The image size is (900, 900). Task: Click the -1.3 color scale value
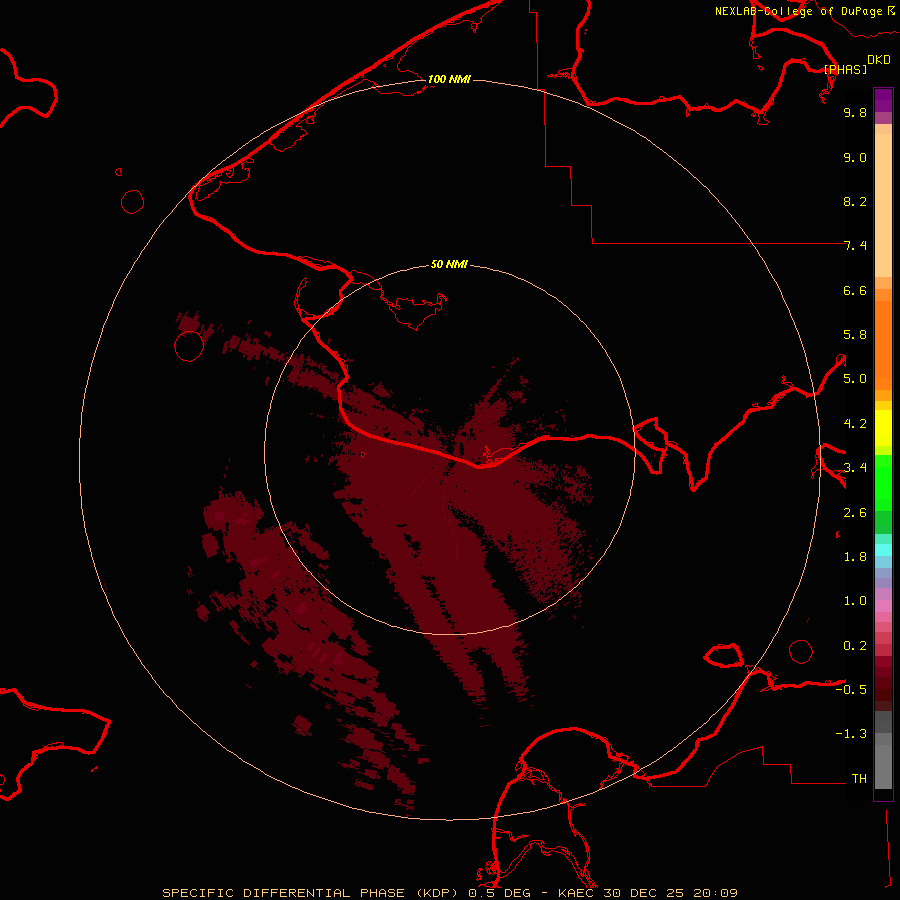851,734
